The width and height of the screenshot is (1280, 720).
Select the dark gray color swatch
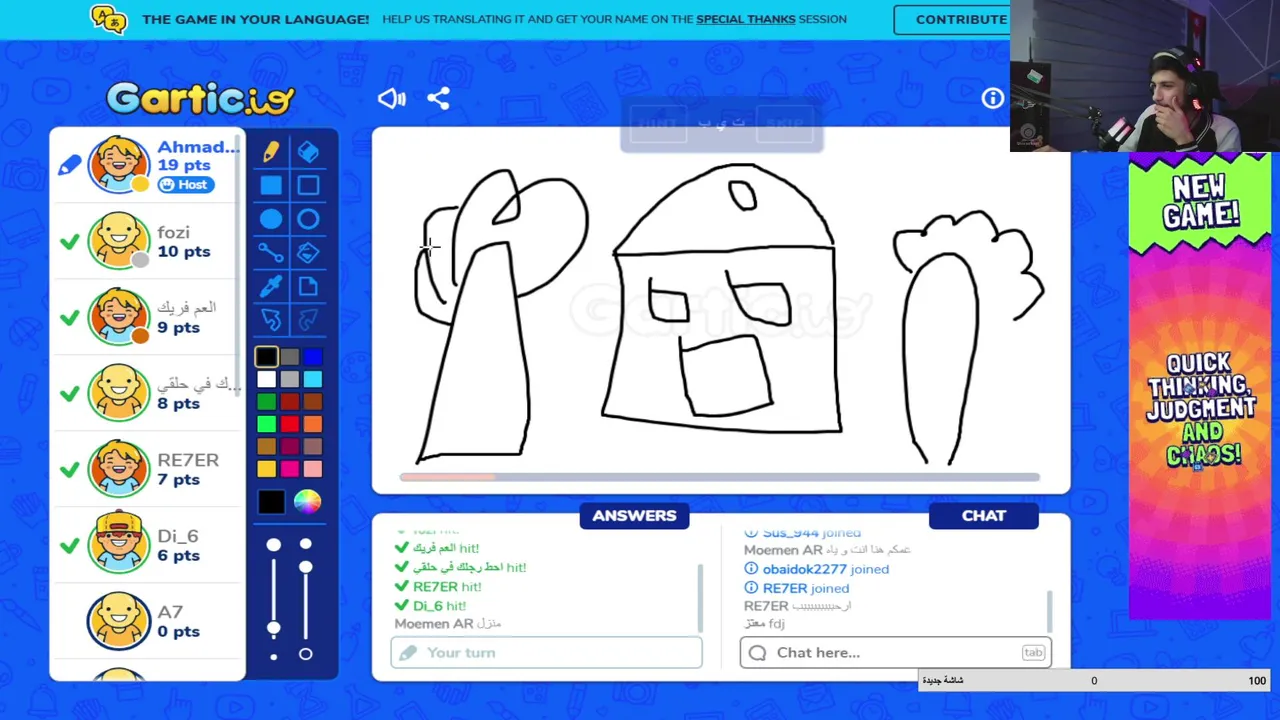pyautogui.click(x=290, y=357)
